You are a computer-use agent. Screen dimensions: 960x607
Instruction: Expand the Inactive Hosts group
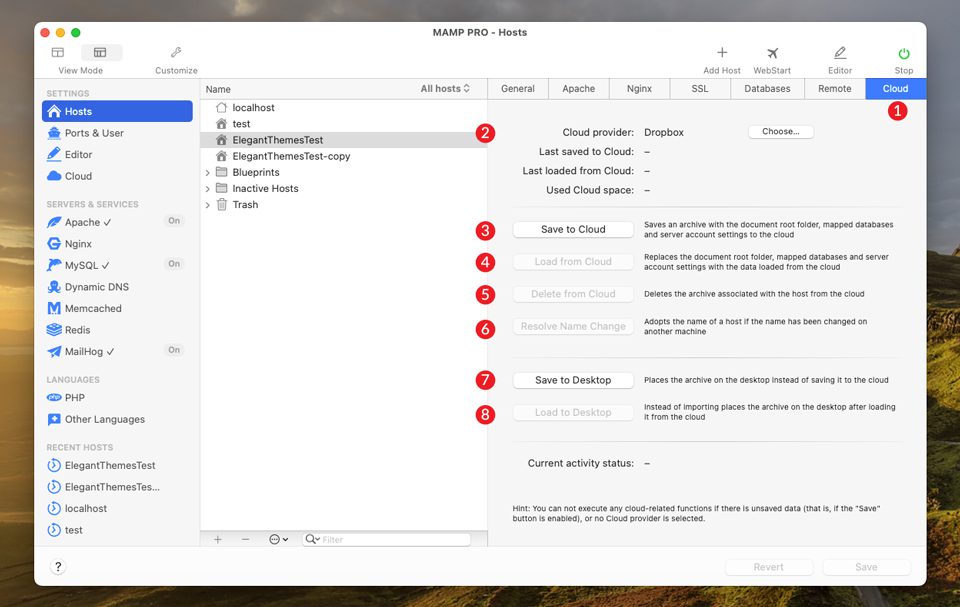(207, 188)
